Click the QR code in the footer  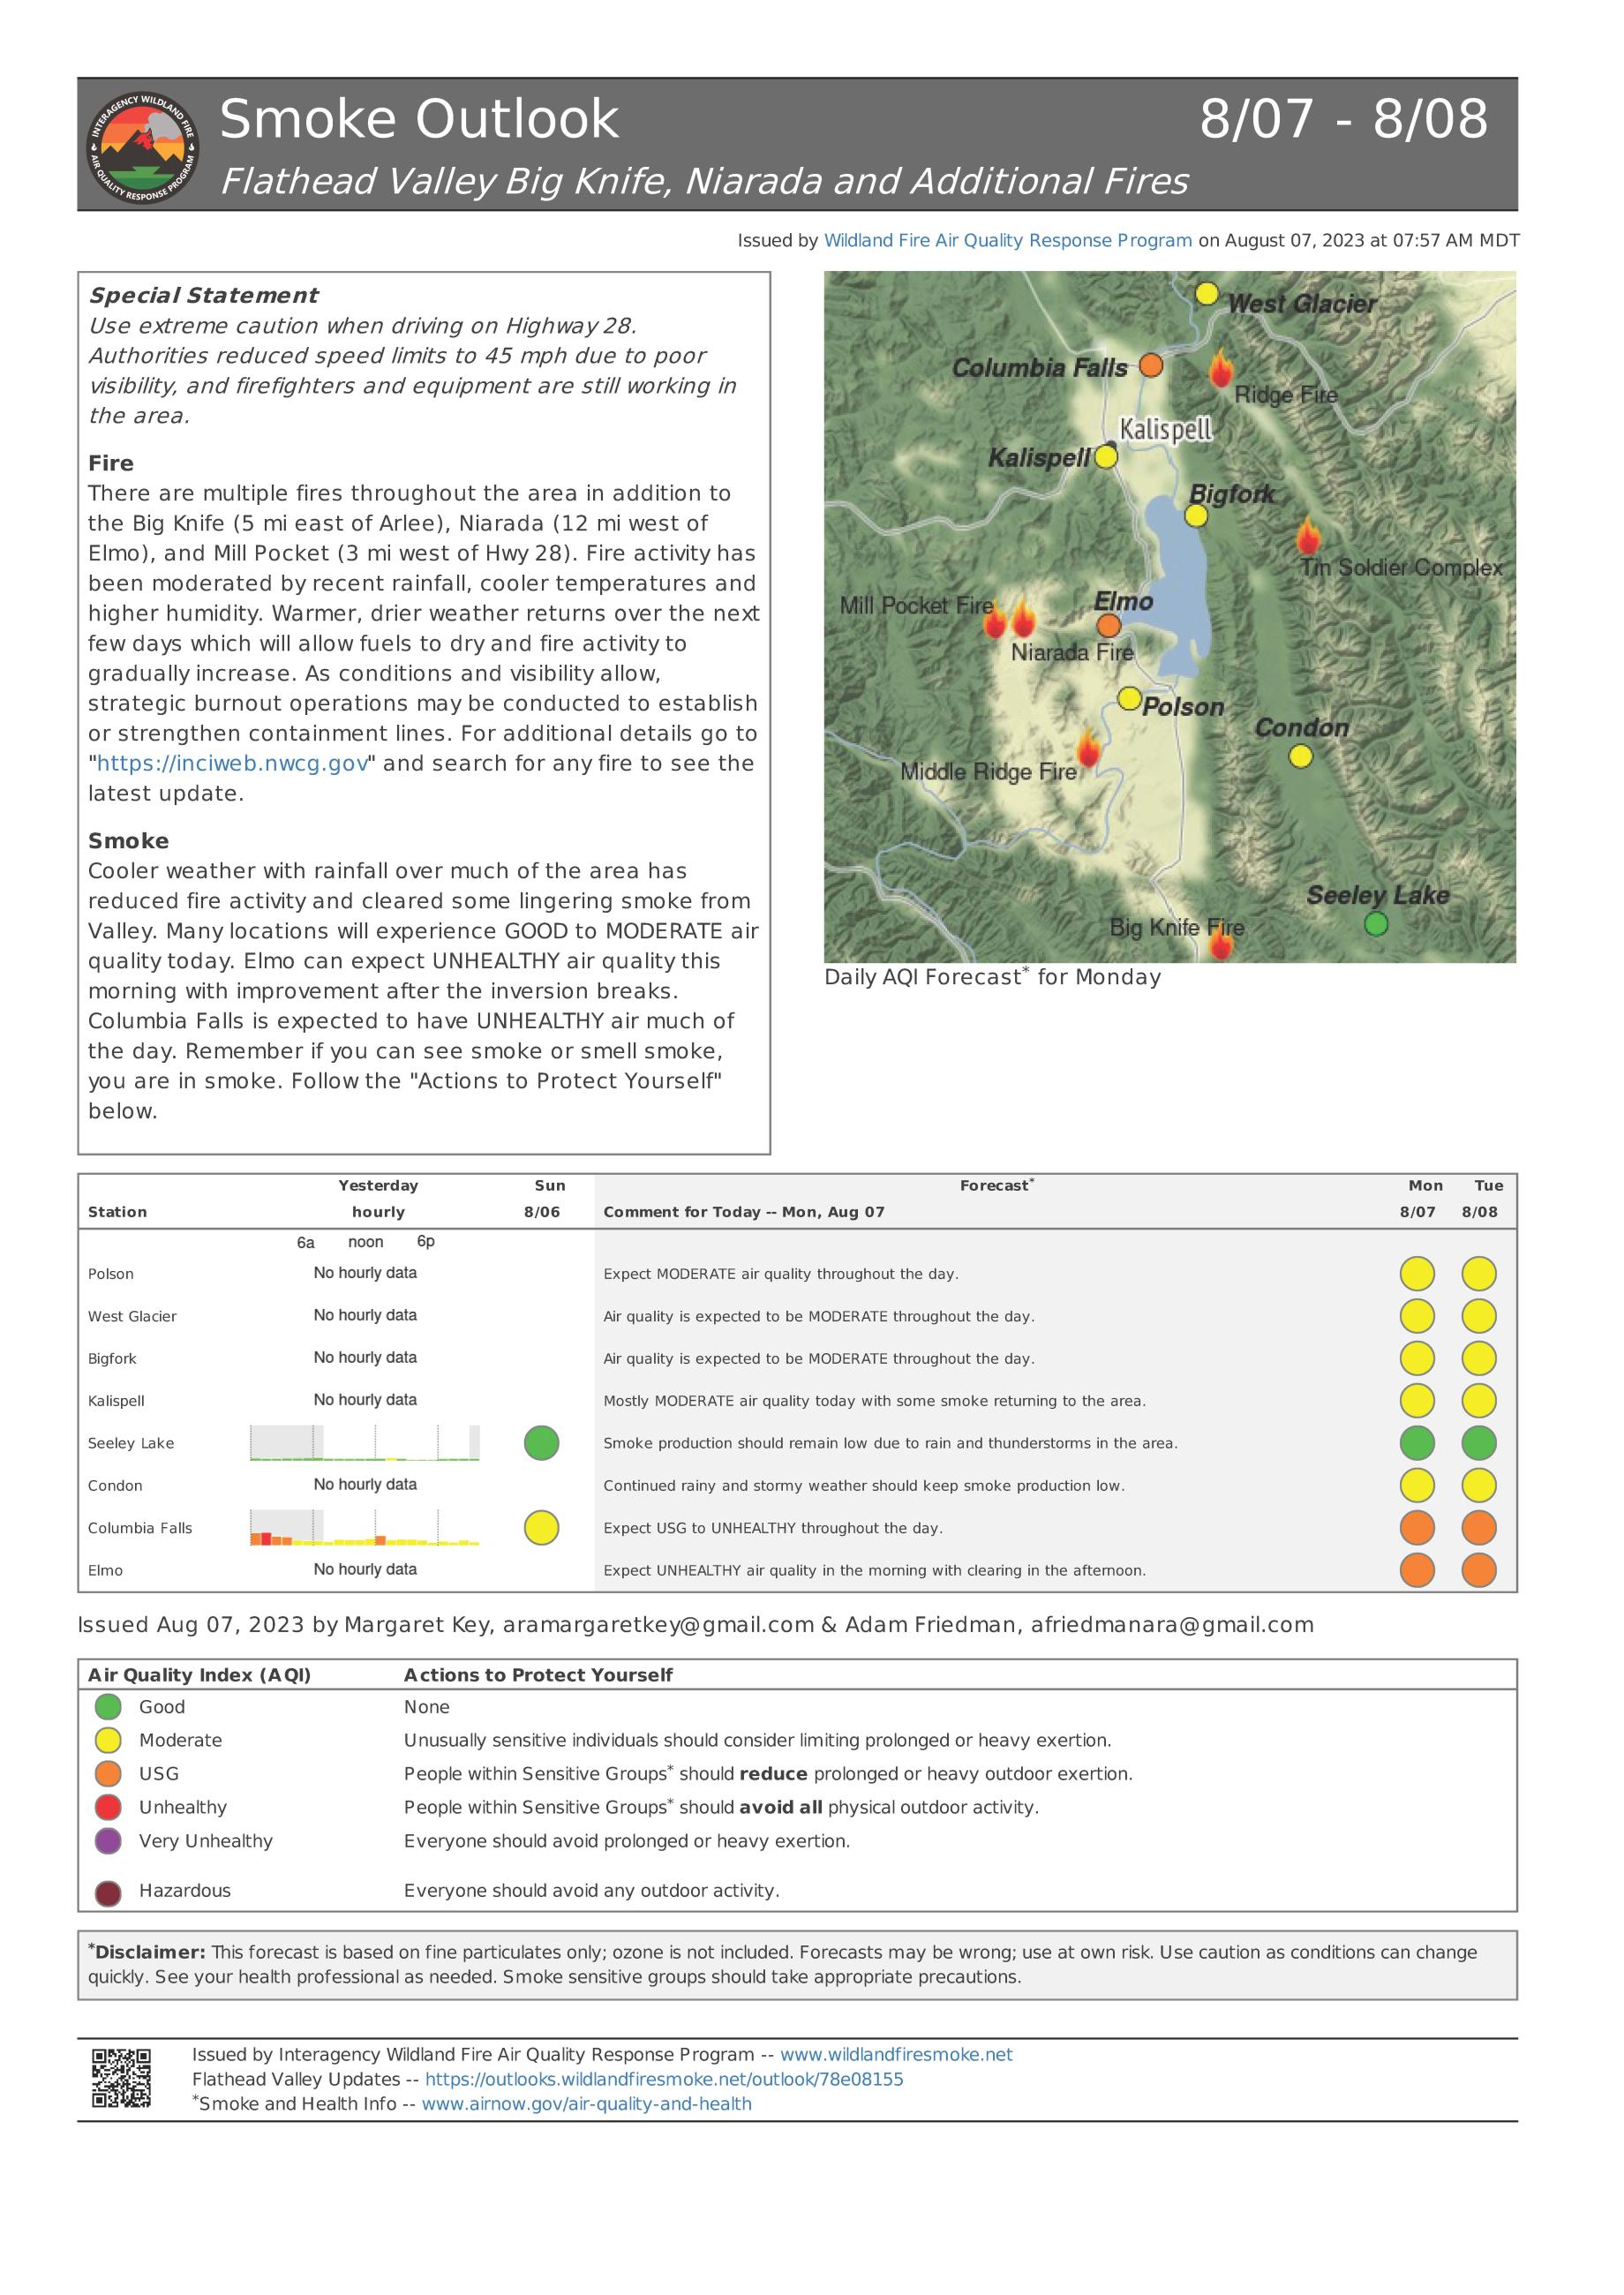pos(121,2078)
